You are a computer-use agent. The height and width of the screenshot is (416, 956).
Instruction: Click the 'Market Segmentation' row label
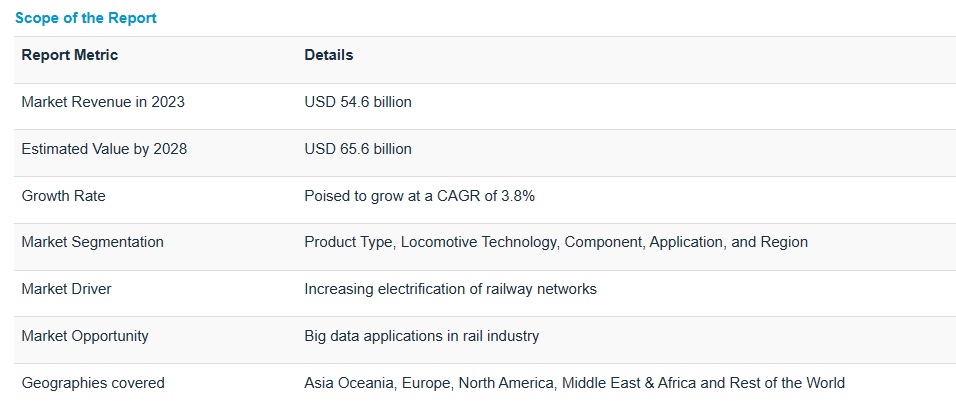[92, 242]
